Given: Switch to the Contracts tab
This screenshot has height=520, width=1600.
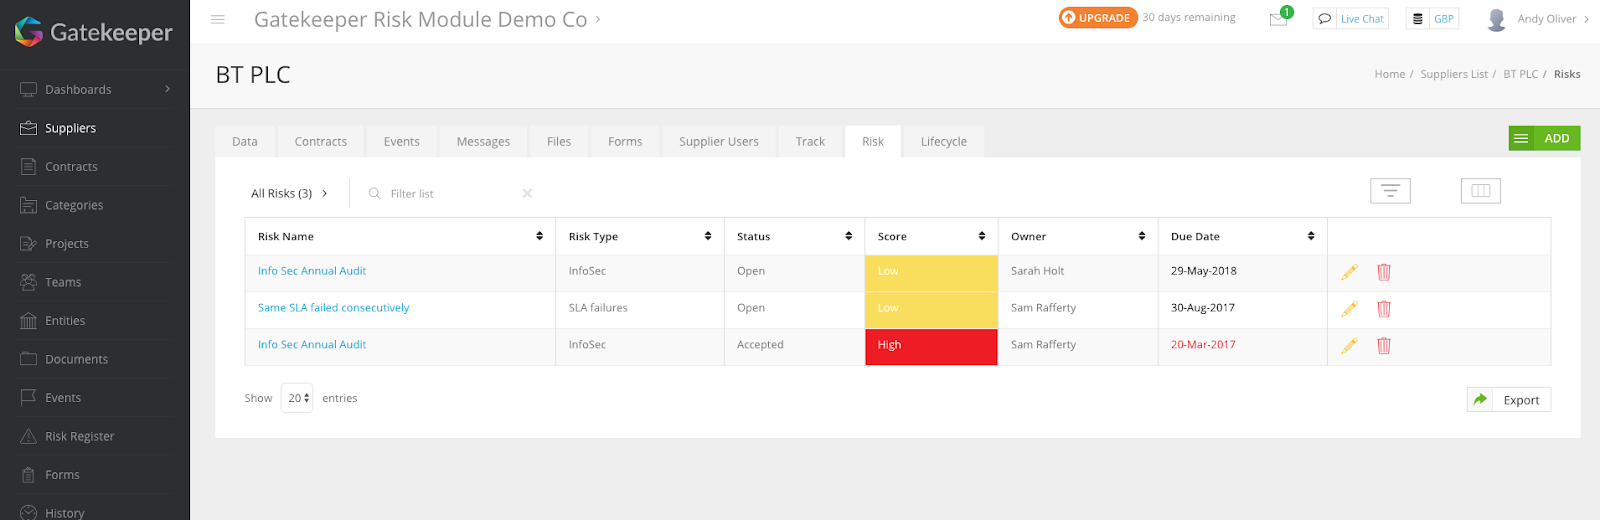Looking at the screenshot, I should click(321, 141).
